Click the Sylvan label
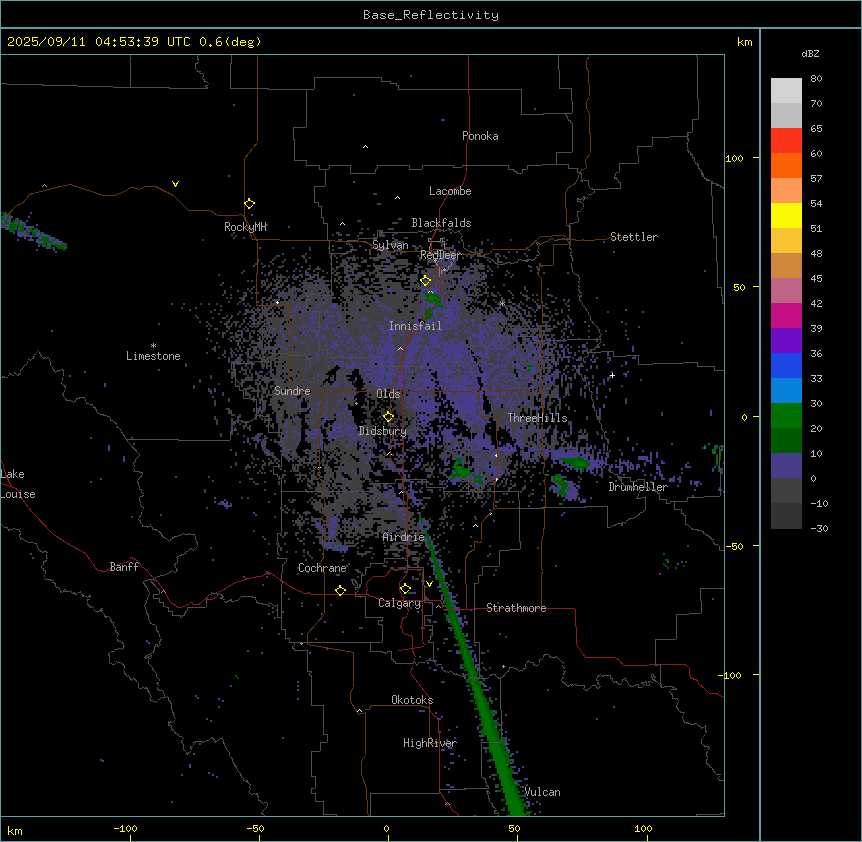The image size is (862, 842). [x=390, y=245]
